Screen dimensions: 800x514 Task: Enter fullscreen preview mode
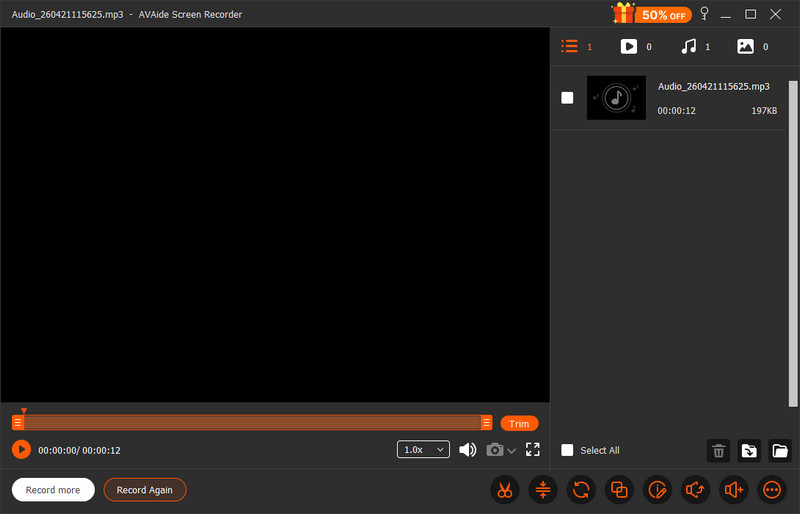(x=533, y=450)
